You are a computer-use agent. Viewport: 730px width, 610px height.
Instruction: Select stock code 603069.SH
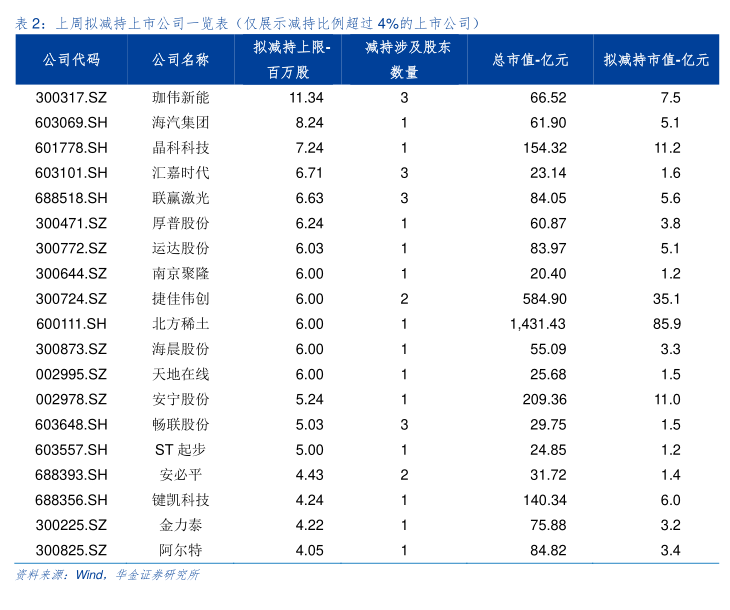[71, 123]
